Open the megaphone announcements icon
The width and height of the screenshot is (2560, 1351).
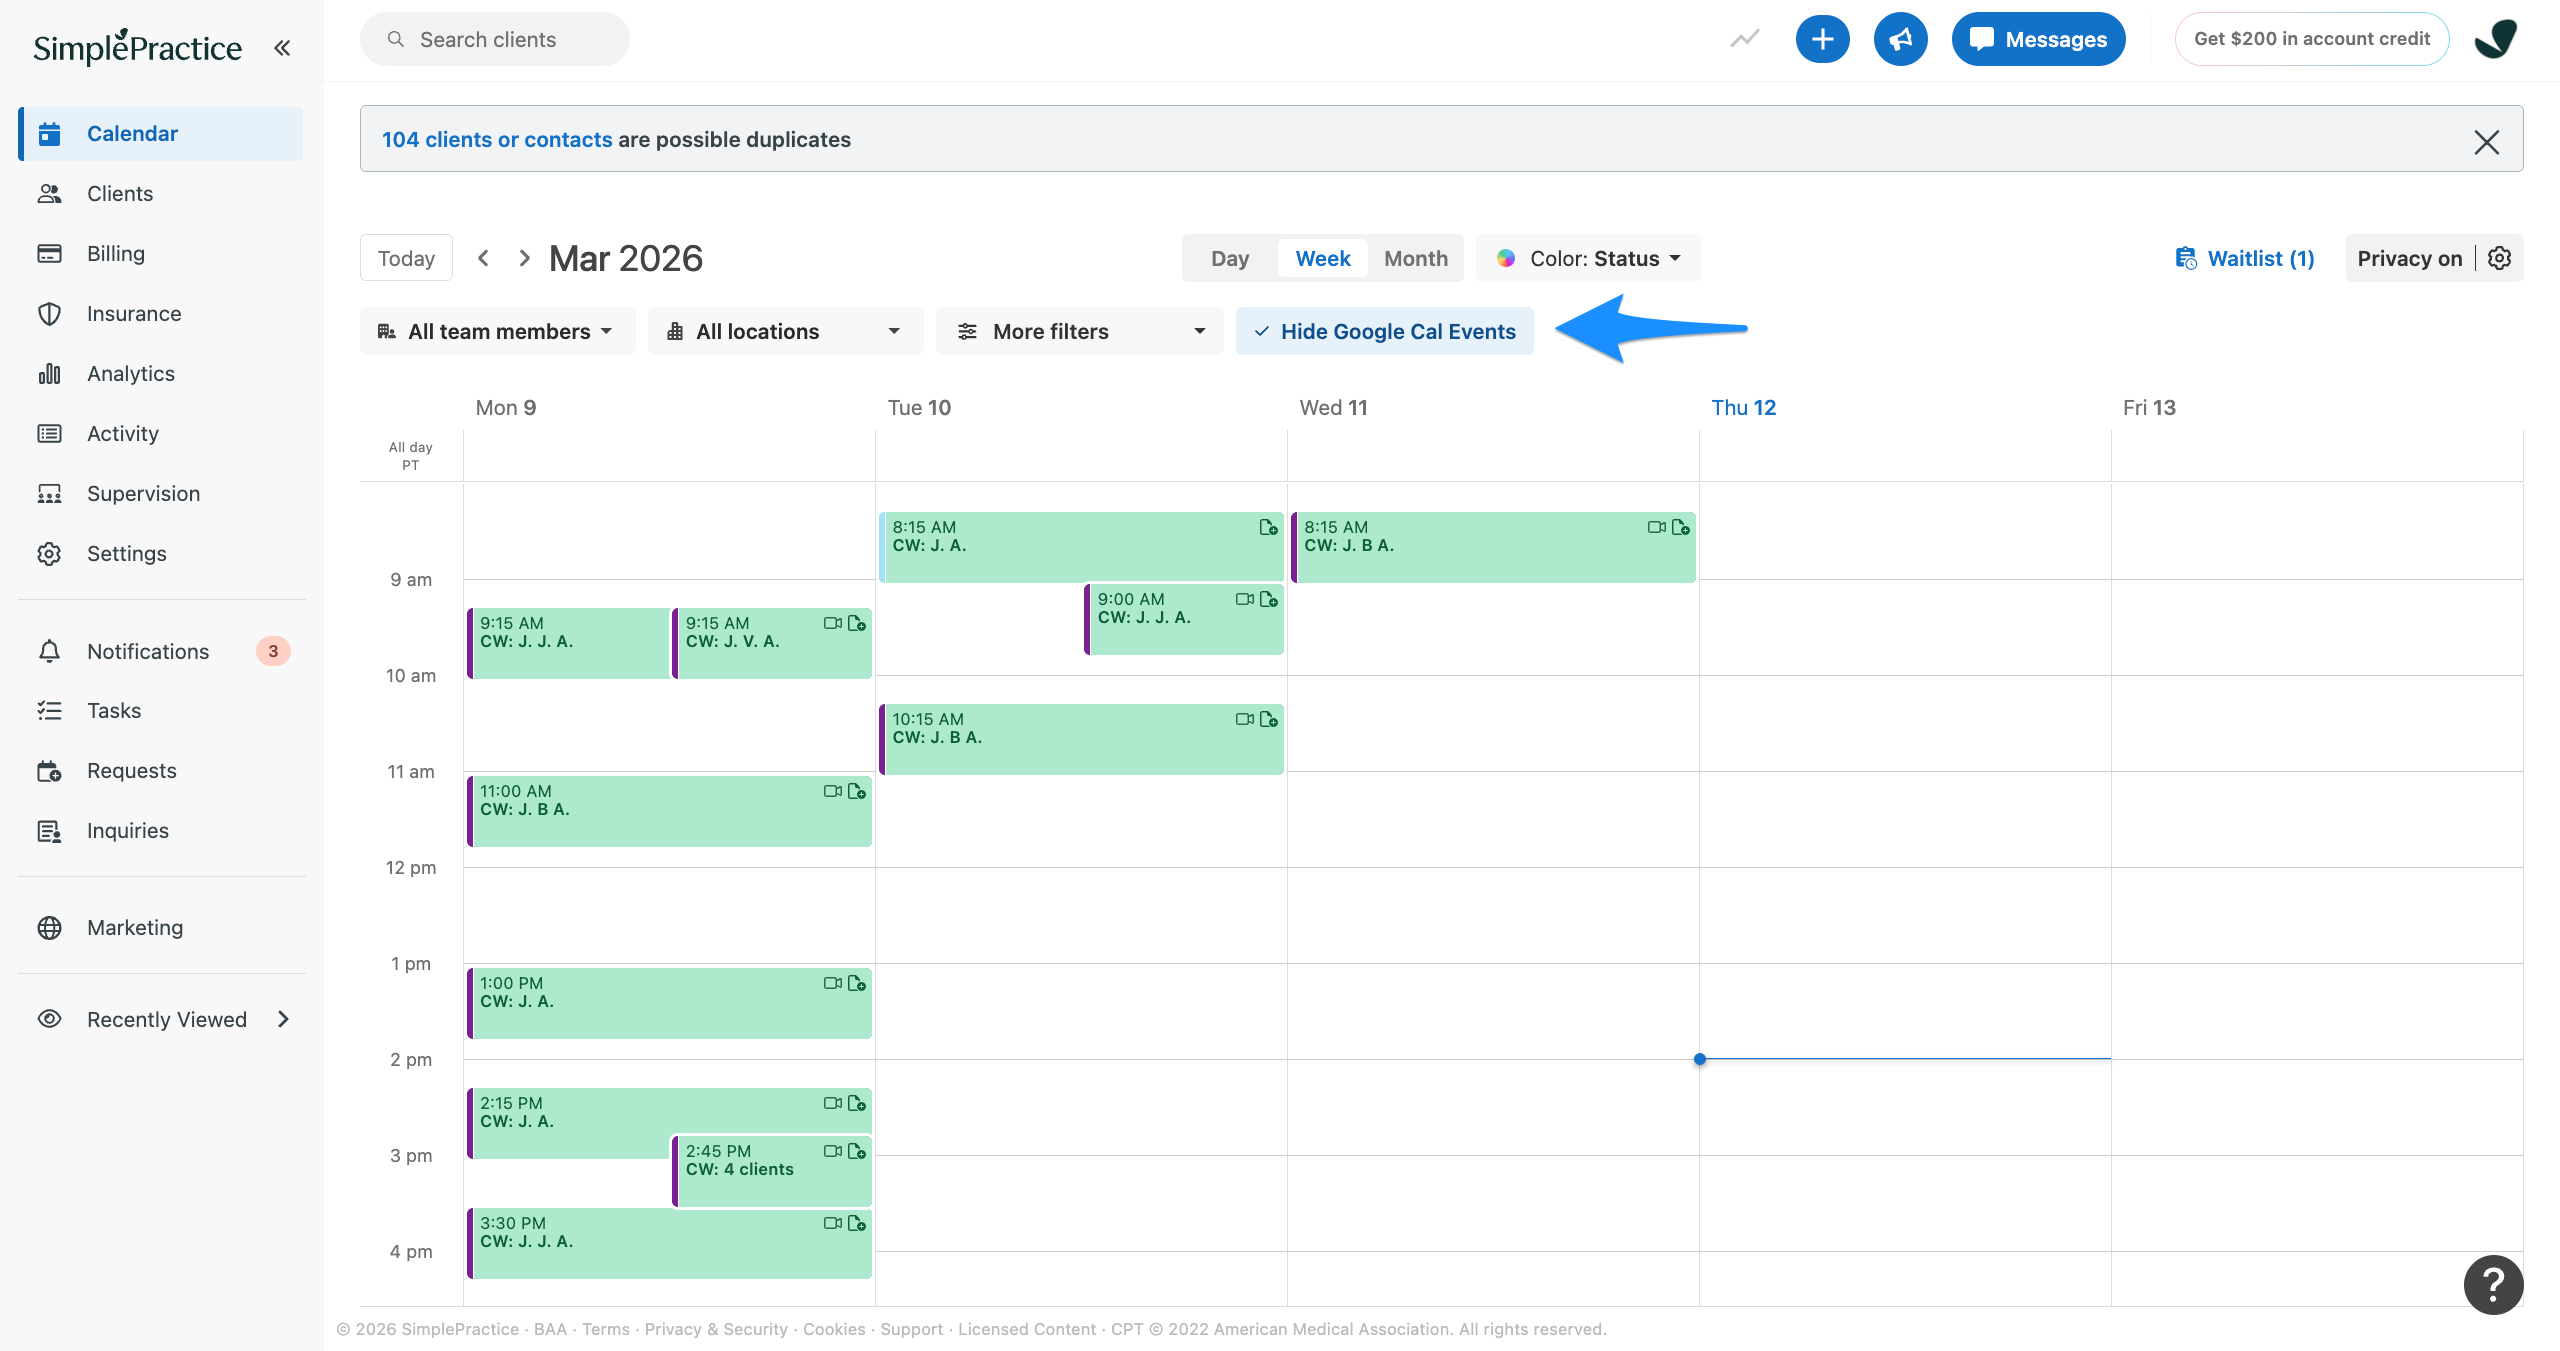[x=1900, y=39]
